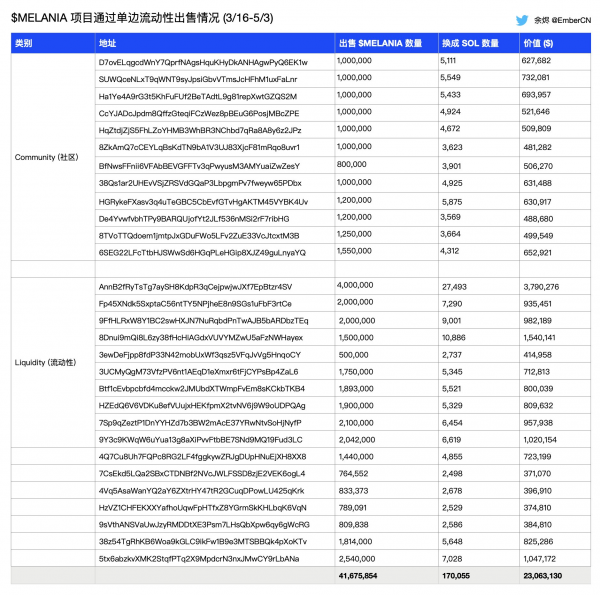
Task: Select address starting with CcYJADcJpdm8
Action: tap(199, 113)
